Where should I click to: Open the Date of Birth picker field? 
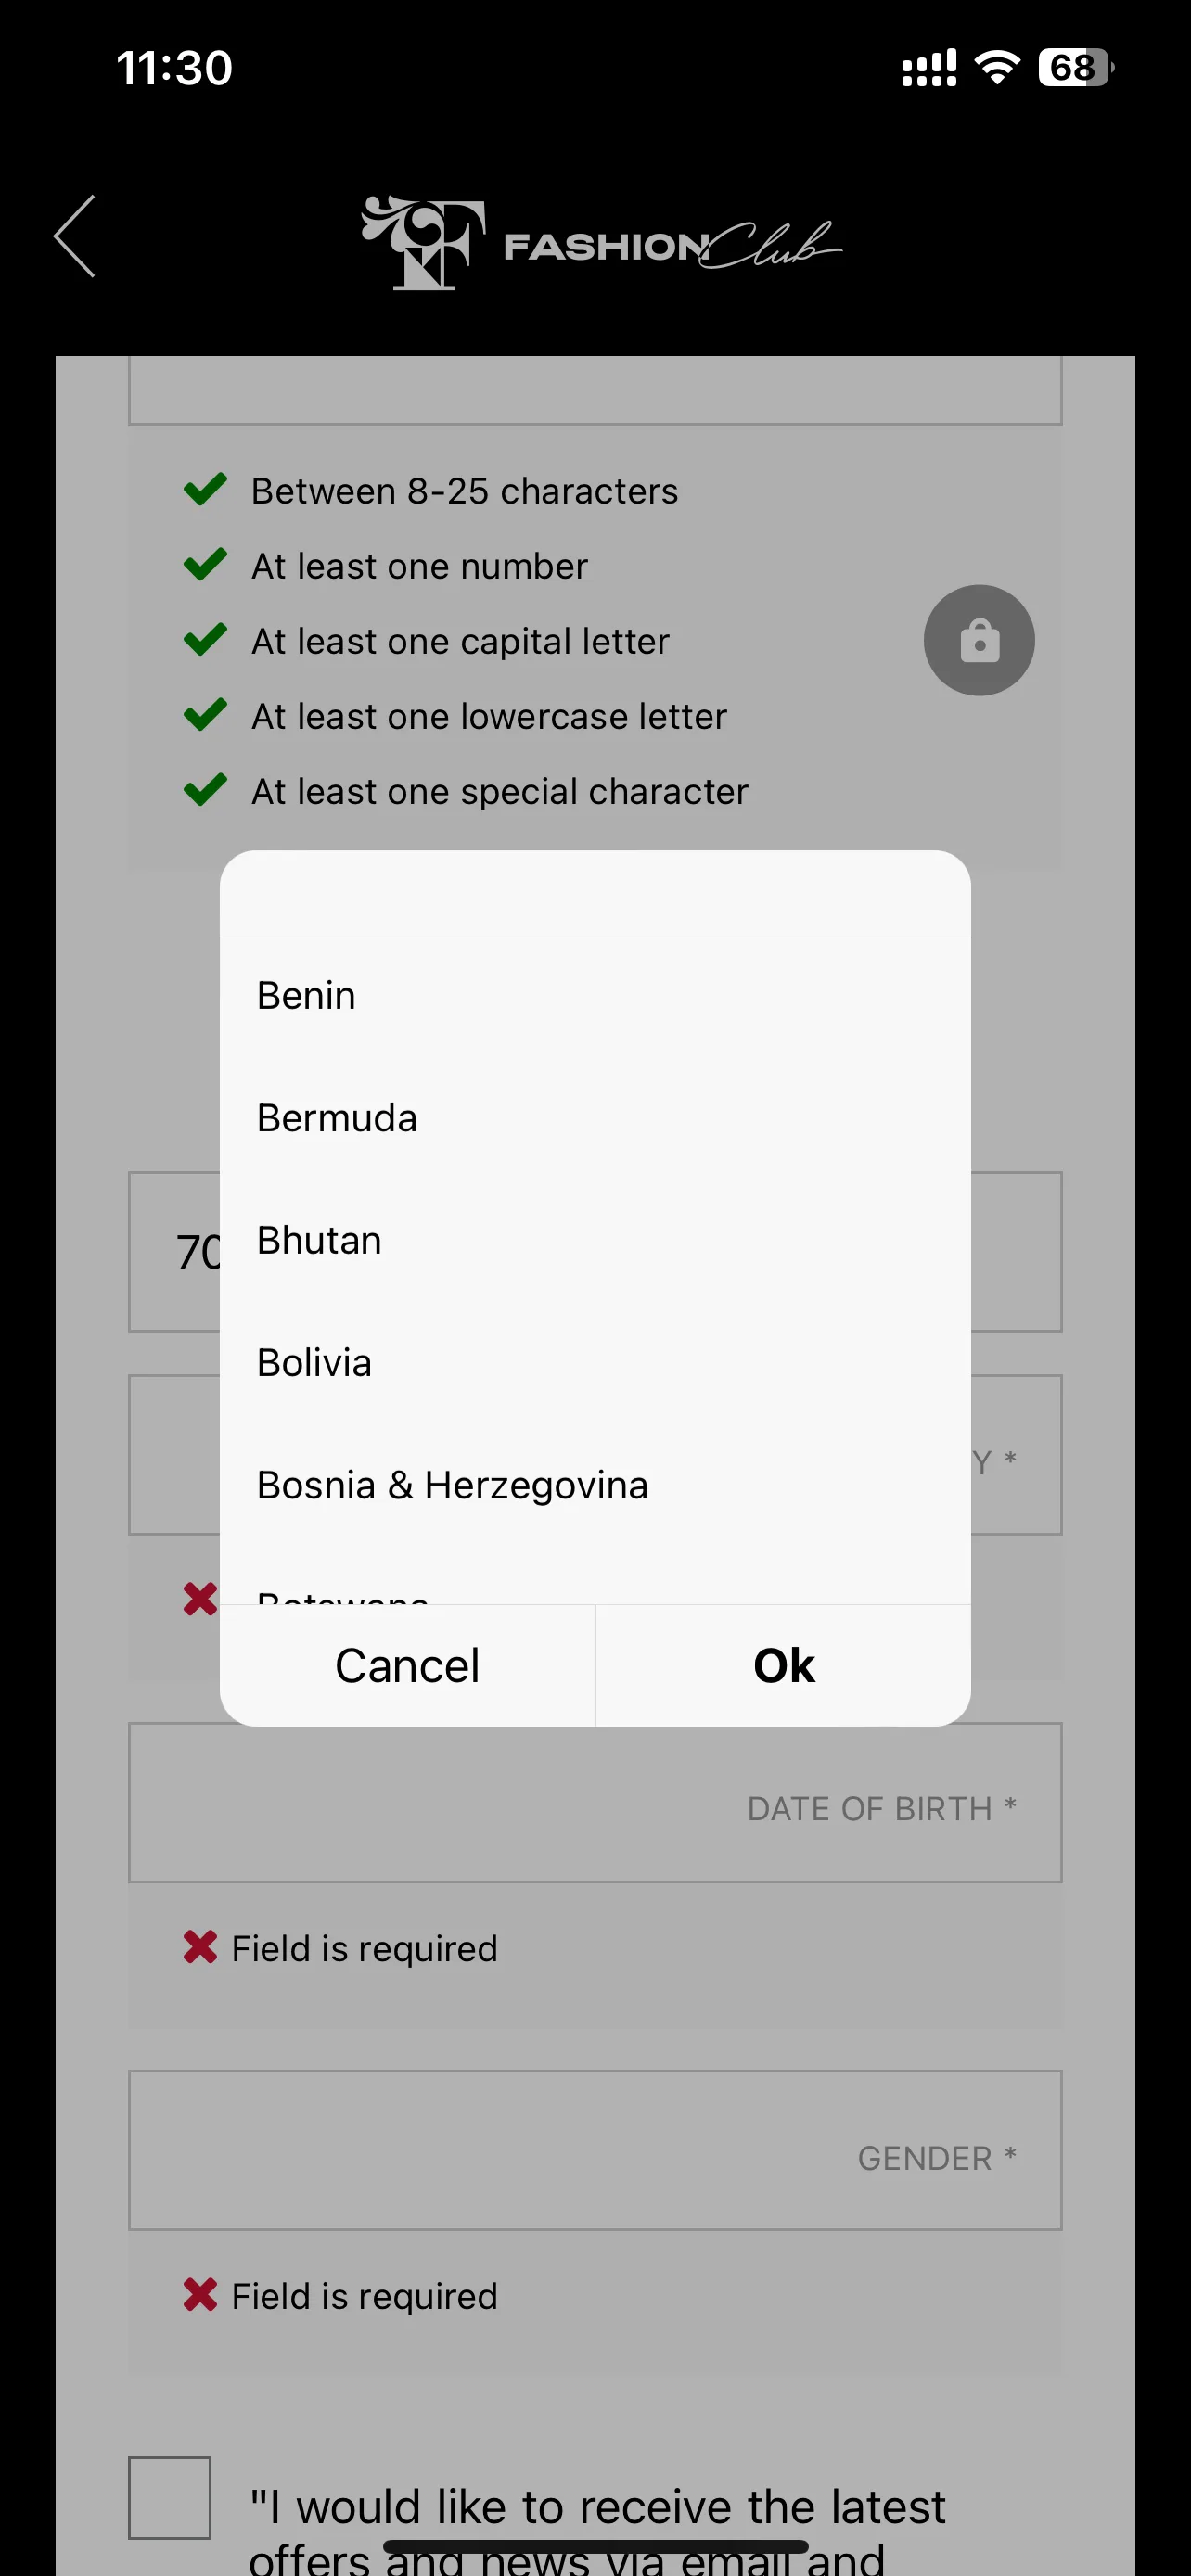595,1802
